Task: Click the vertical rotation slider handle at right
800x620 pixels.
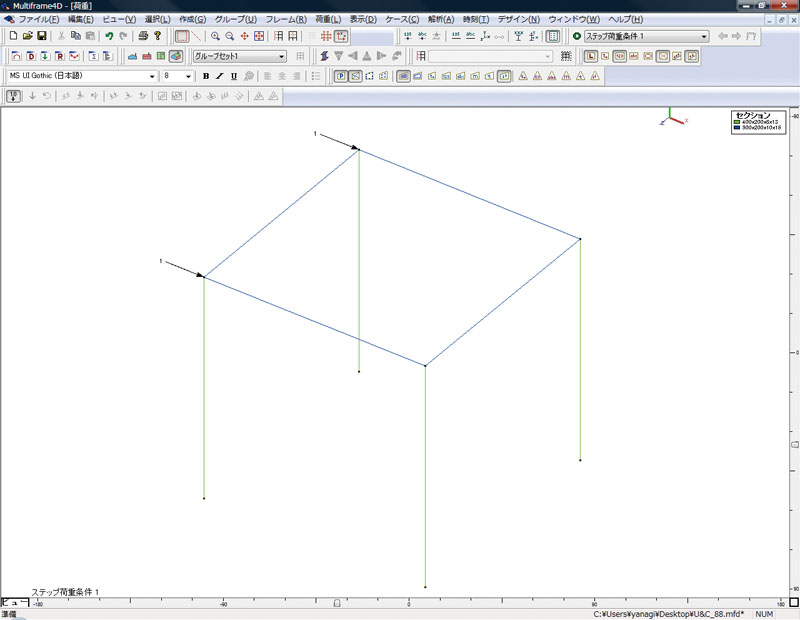Action: pyautogui.click(x=795, y=444)
